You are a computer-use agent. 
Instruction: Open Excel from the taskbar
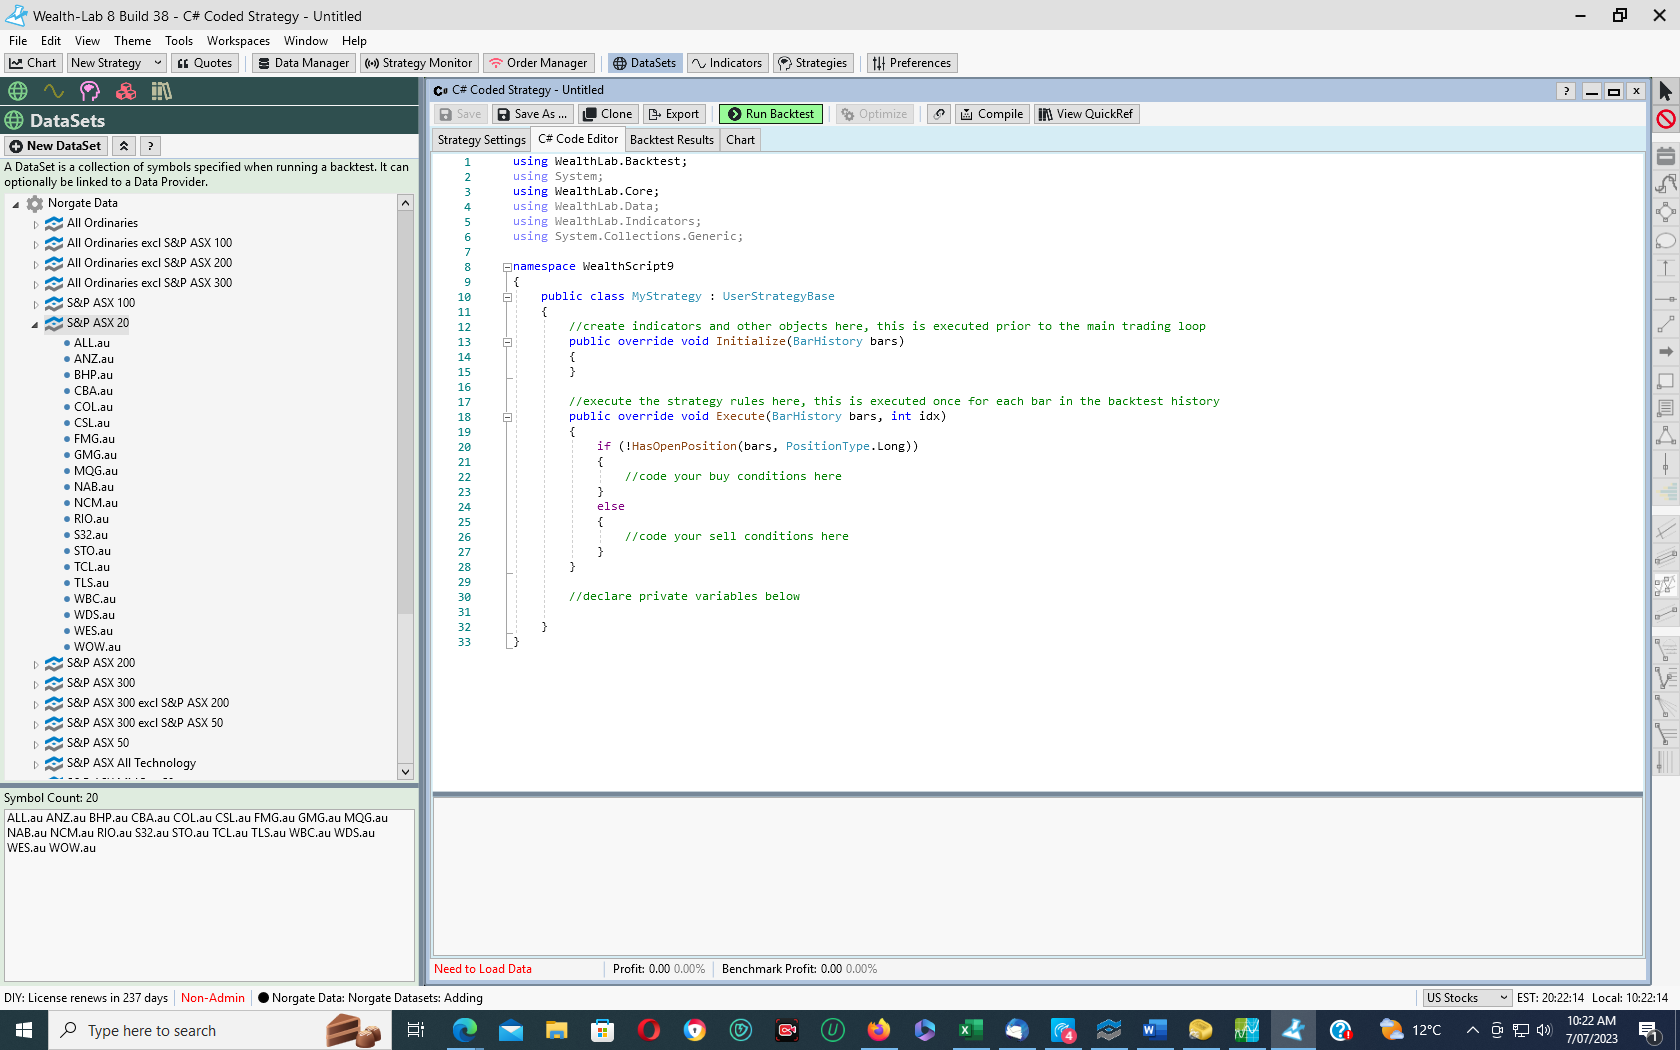coord(970,1030)
